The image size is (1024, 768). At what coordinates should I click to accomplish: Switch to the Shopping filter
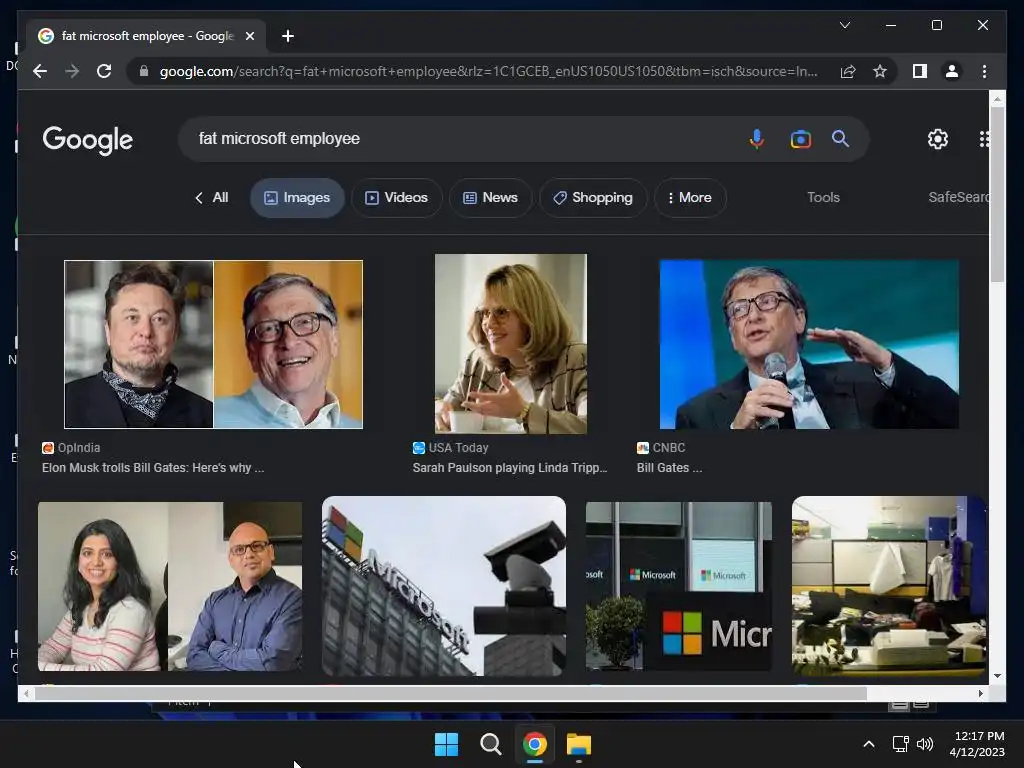pyautogui.click(x=593, y=197)
